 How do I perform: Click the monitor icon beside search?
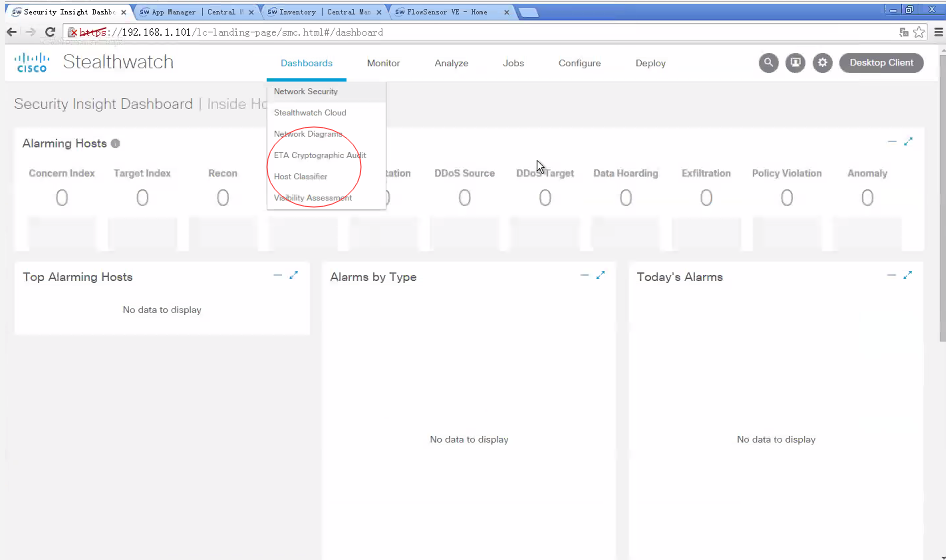pos(795,63)
